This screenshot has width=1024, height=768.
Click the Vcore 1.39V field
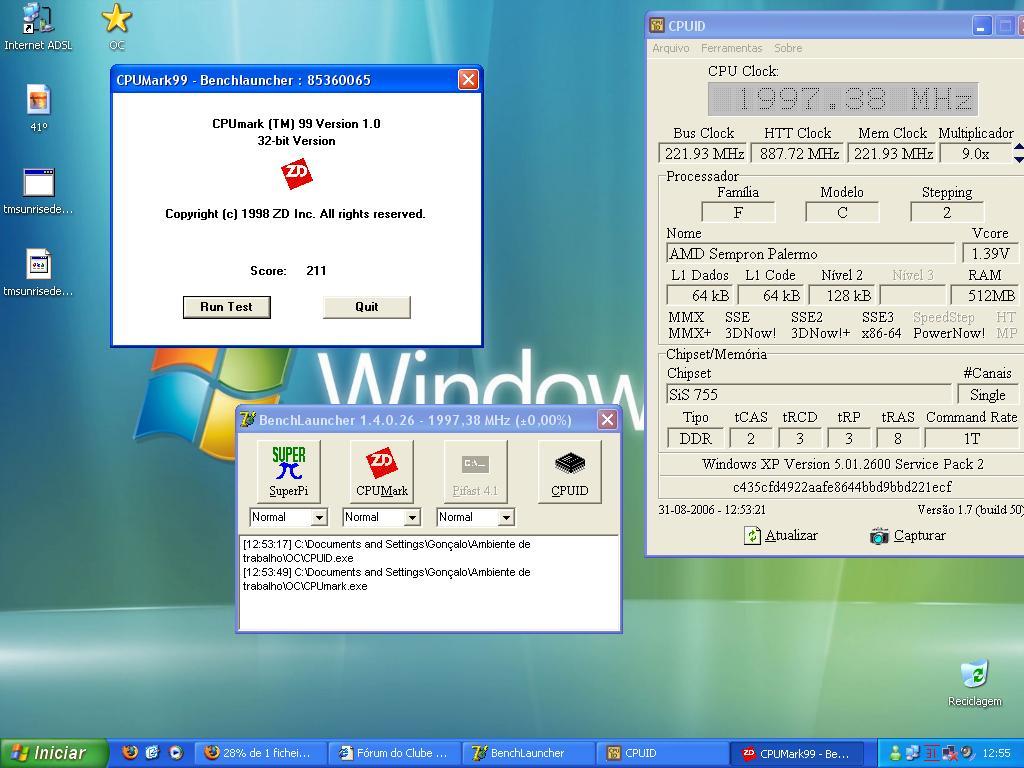point(990,253)
